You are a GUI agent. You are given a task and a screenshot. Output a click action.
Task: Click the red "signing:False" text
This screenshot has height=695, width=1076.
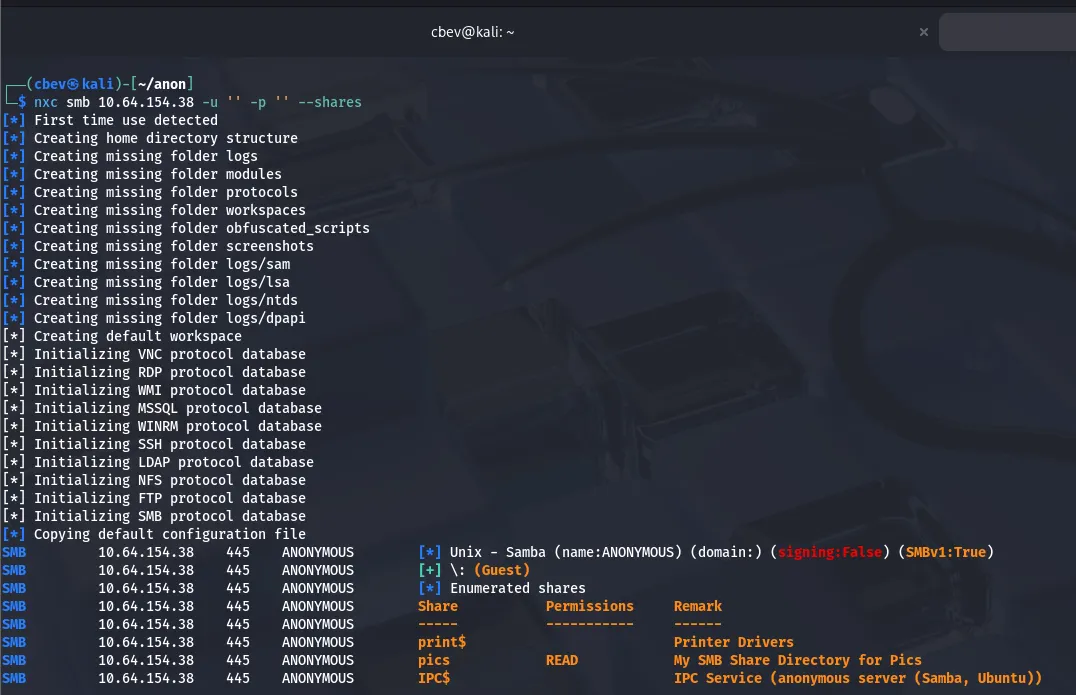[830, 552]
